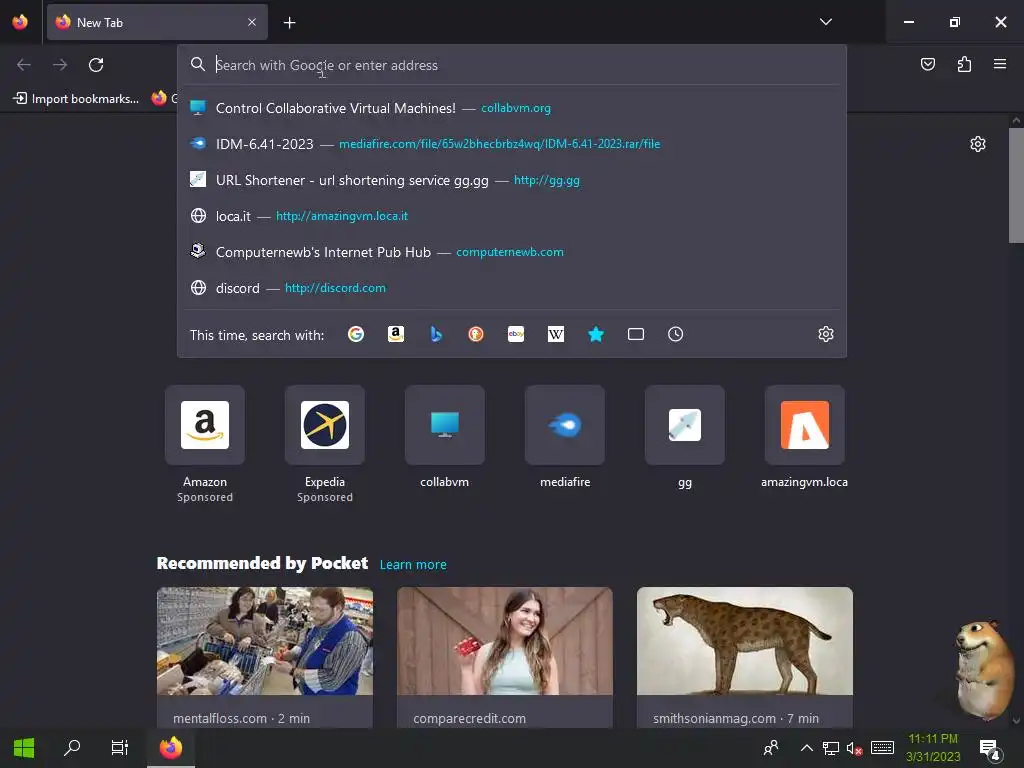Click Import bookmarks toolbar item

coord(76,99)
